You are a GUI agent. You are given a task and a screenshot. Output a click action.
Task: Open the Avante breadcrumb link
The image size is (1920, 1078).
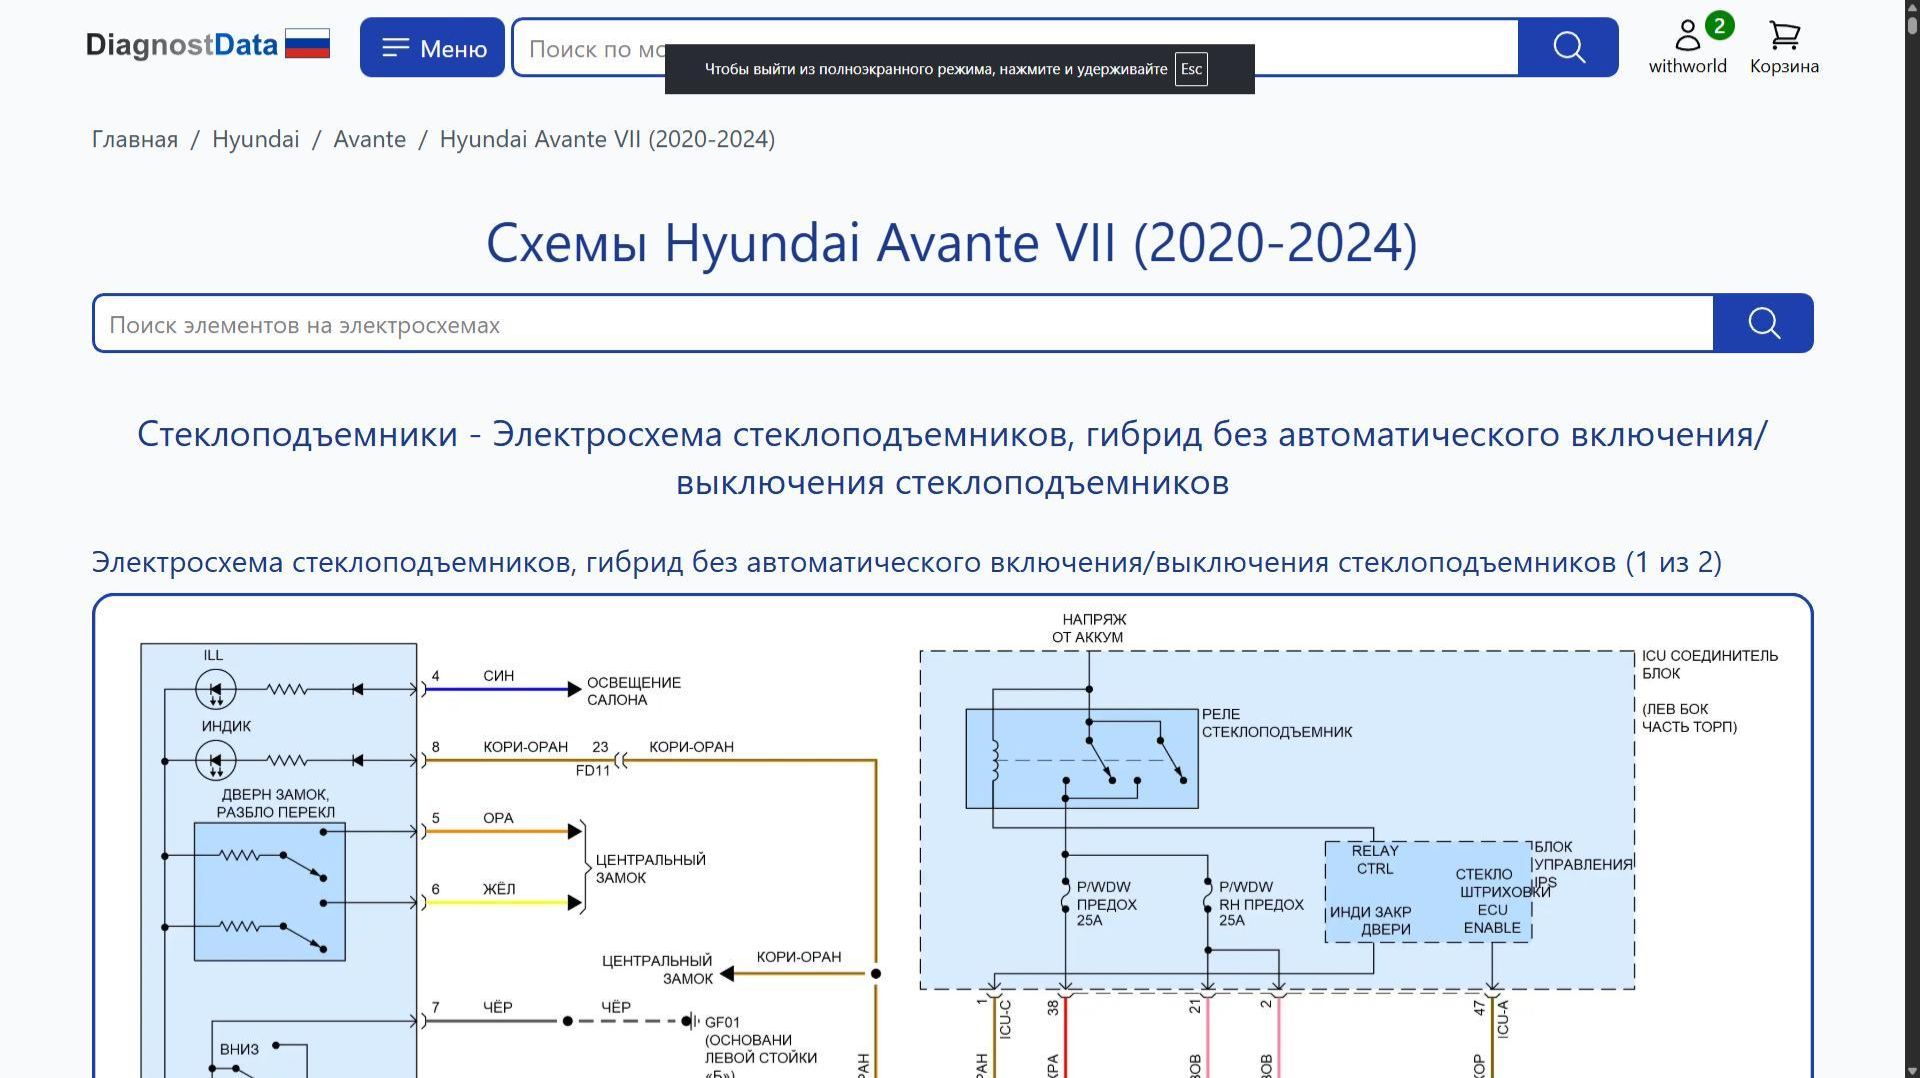click(369, 139)
